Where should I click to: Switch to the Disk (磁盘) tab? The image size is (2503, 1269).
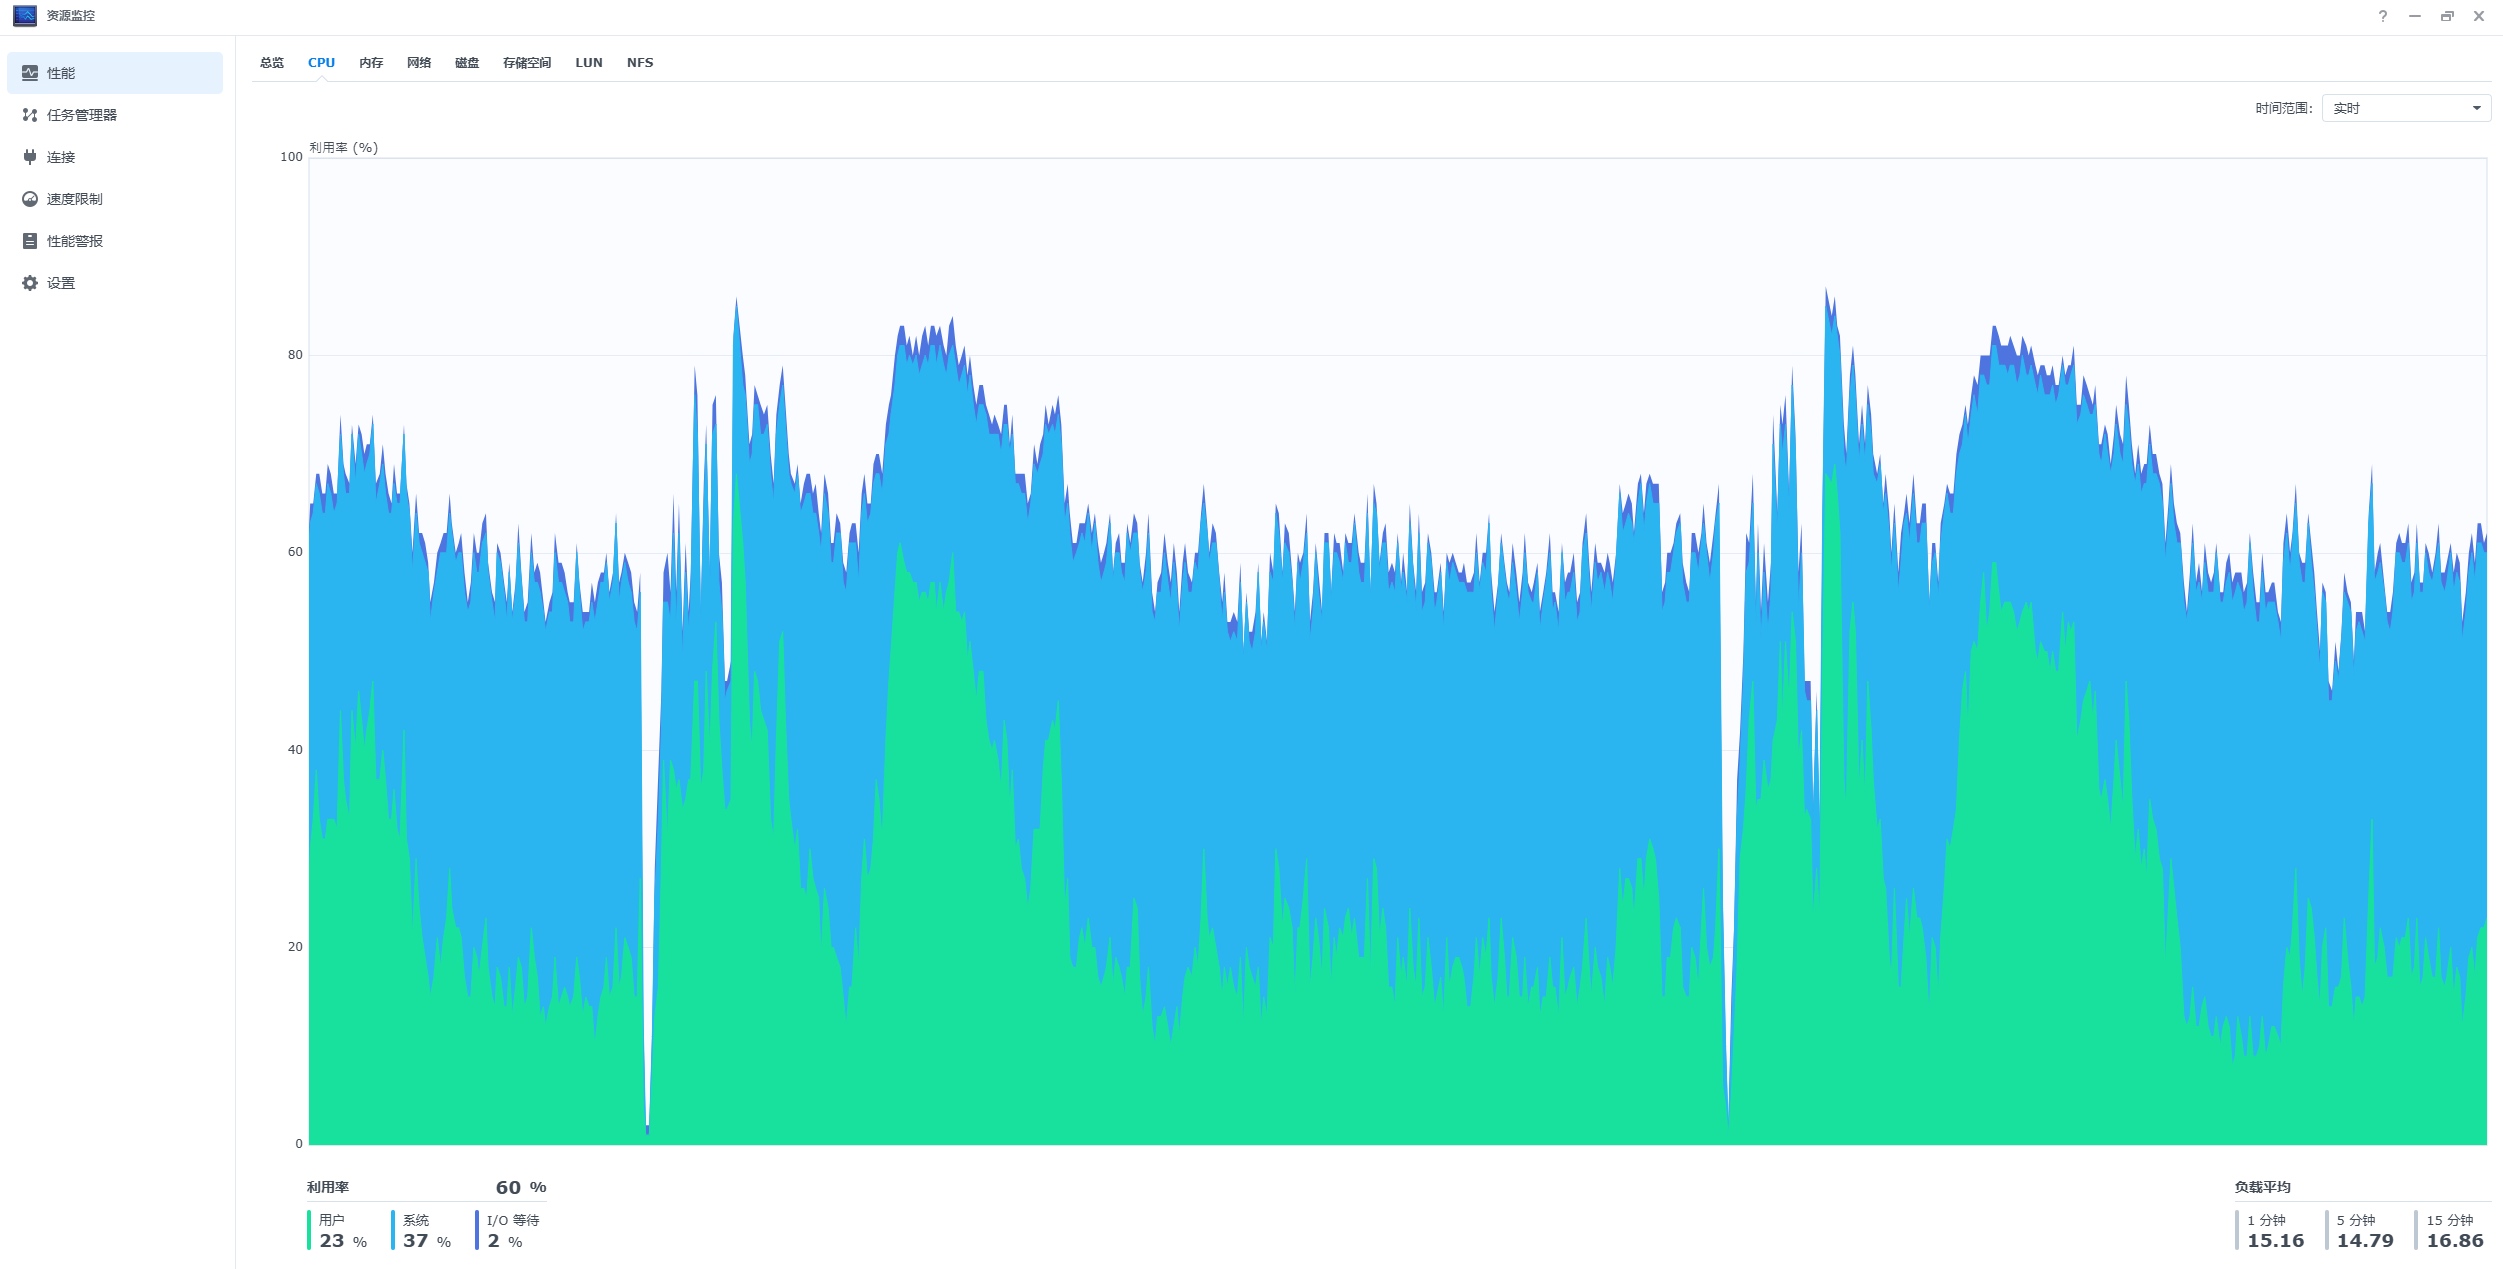467,62
